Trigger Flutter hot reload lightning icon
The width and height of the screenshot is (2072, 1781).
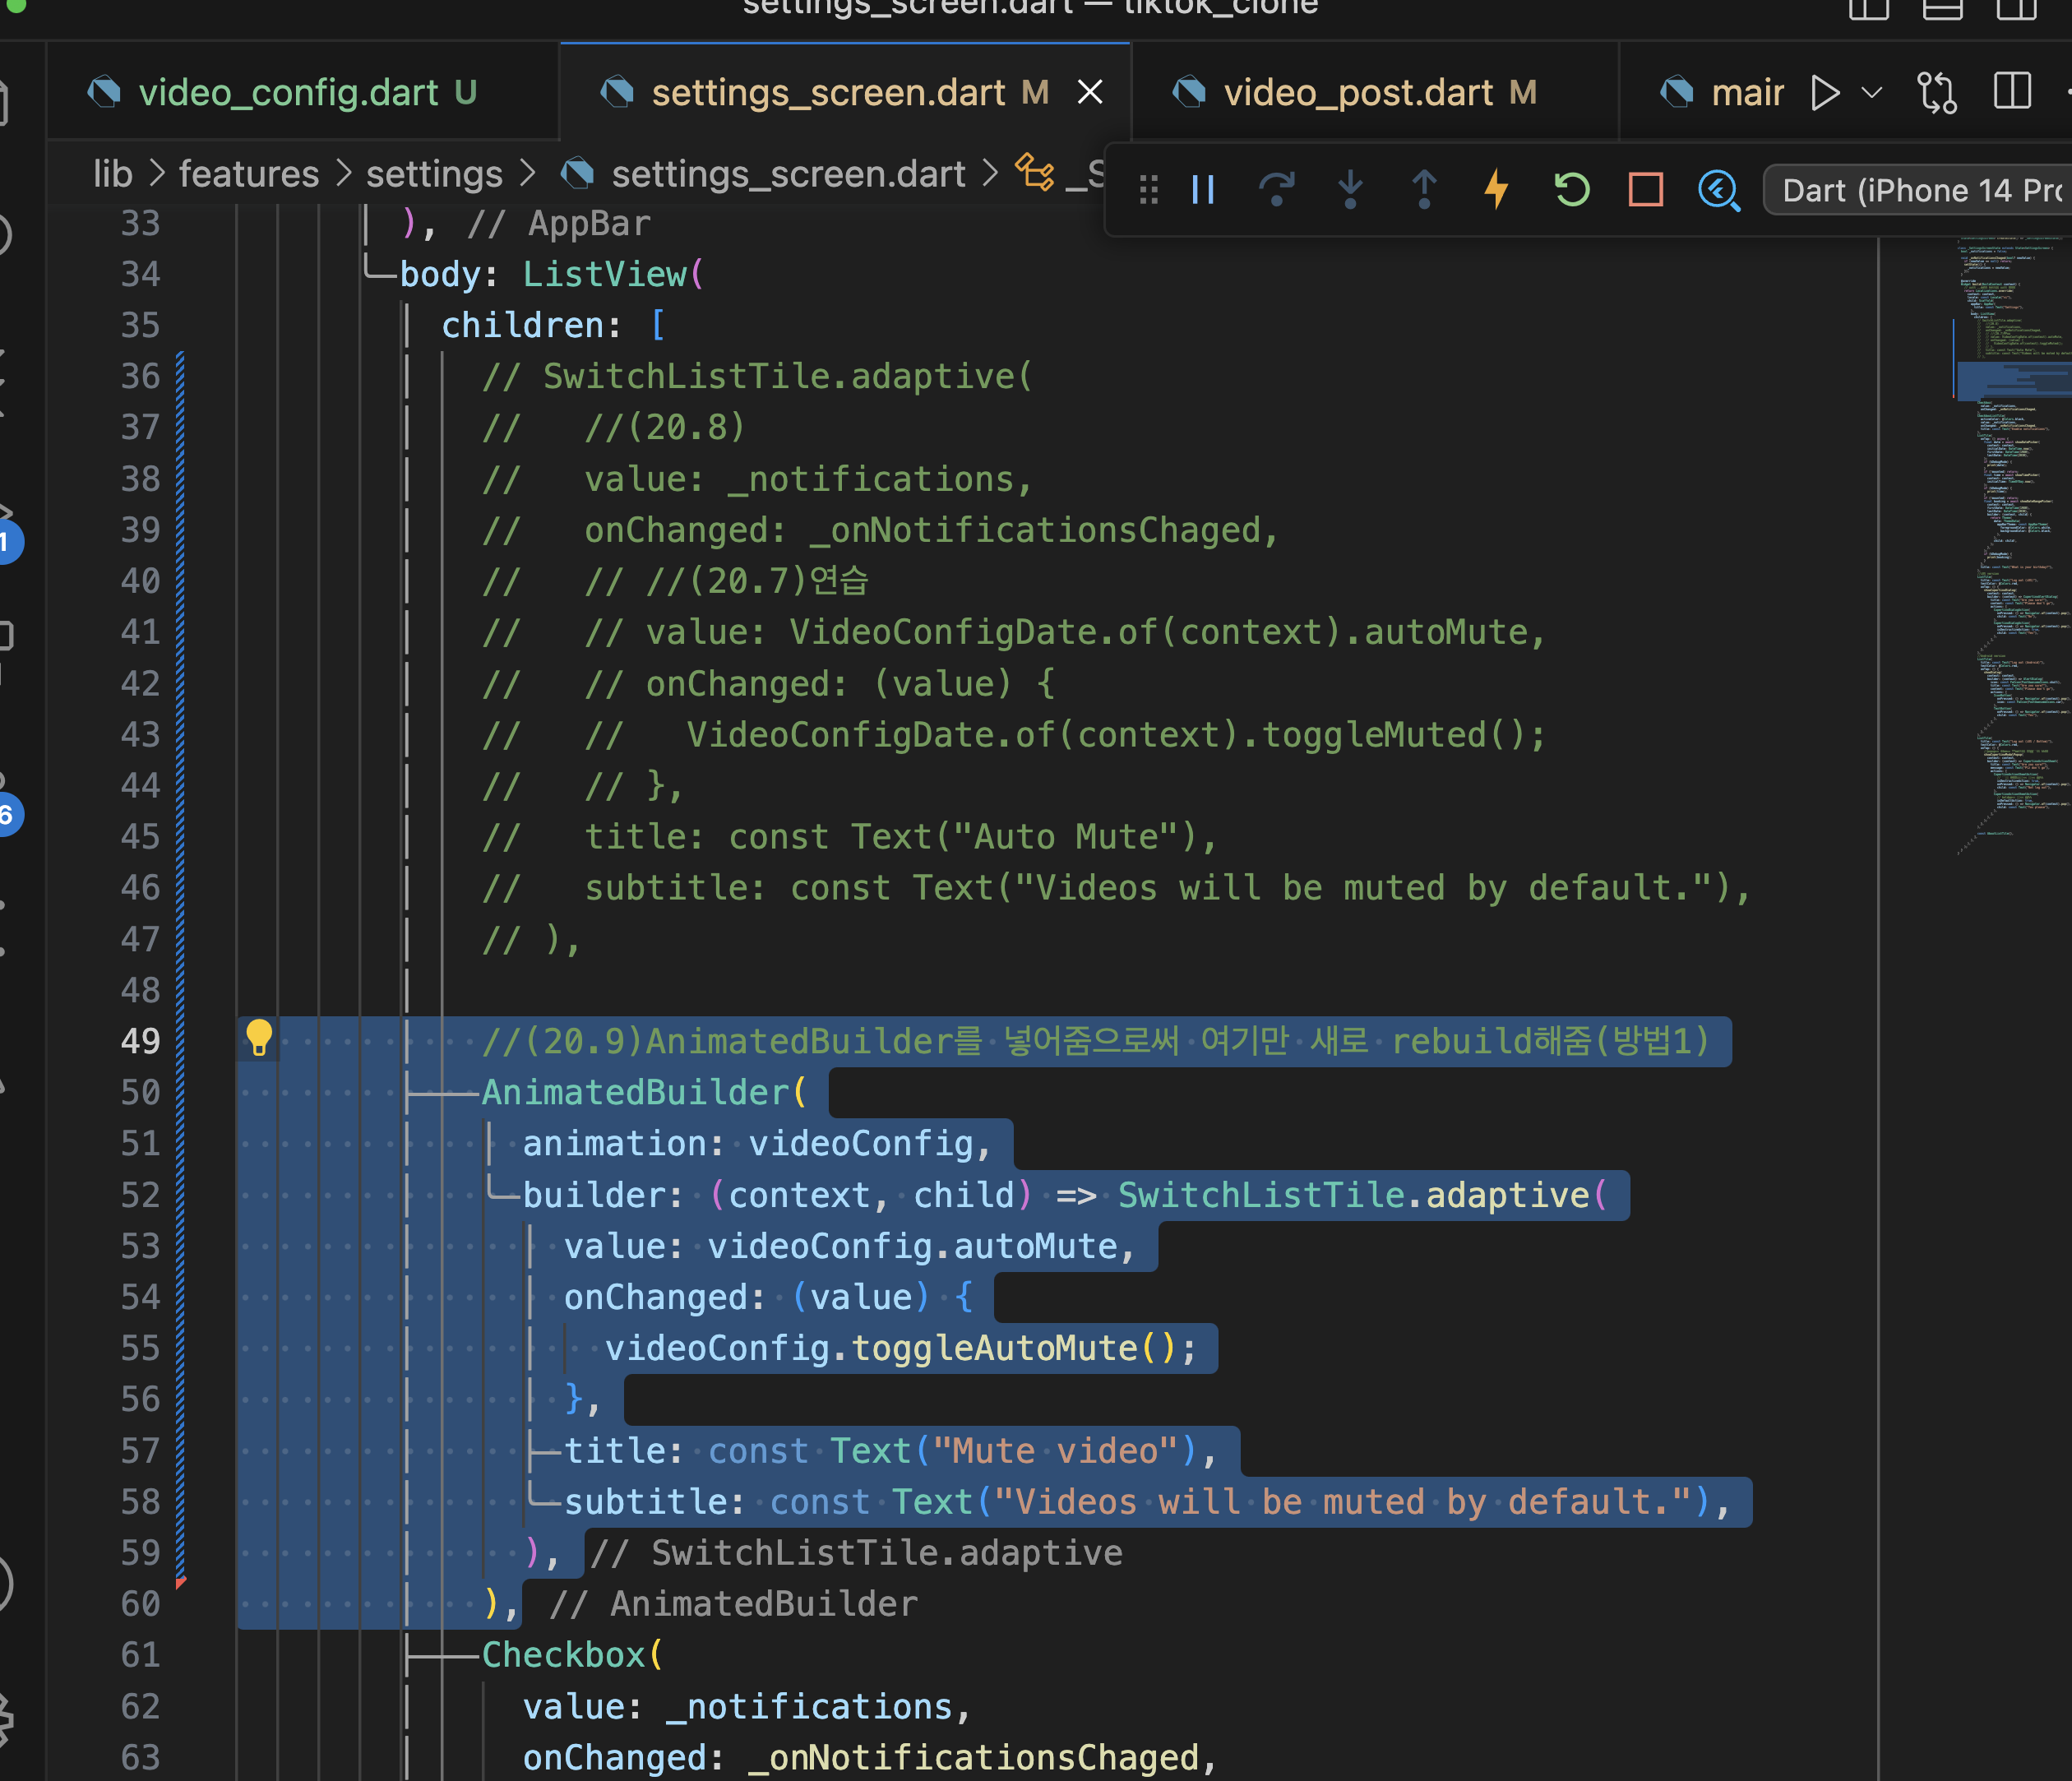click(1497, 190)
